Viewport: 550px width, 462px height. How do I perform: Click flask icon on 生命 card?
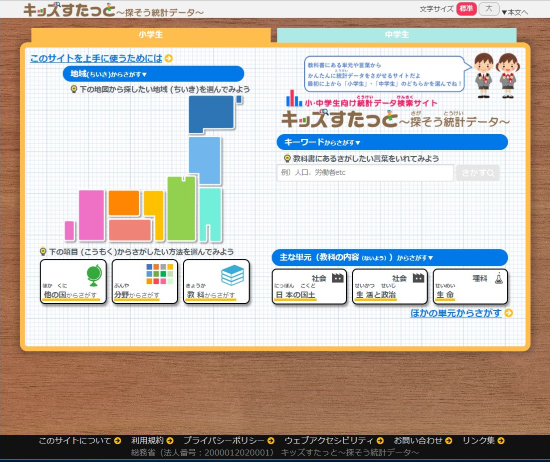click(x=499, y=278)
